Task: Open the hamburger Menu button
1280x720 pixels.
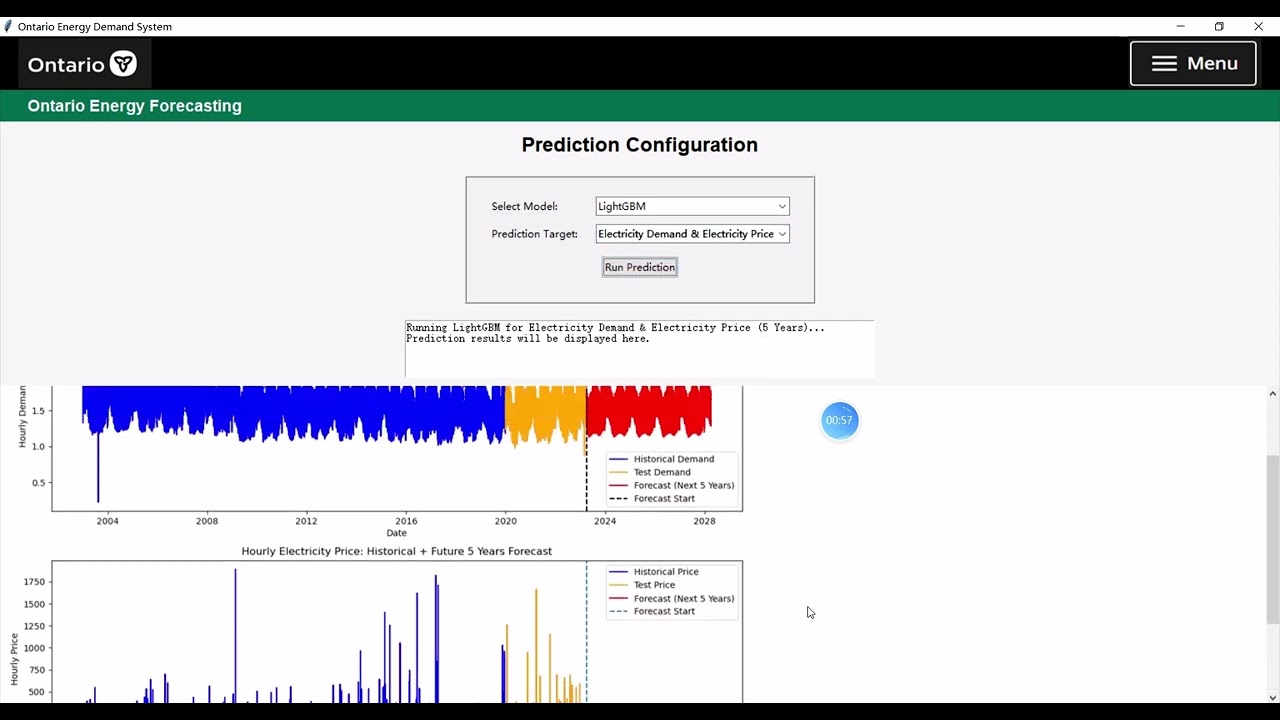Action: [1193, 63]
